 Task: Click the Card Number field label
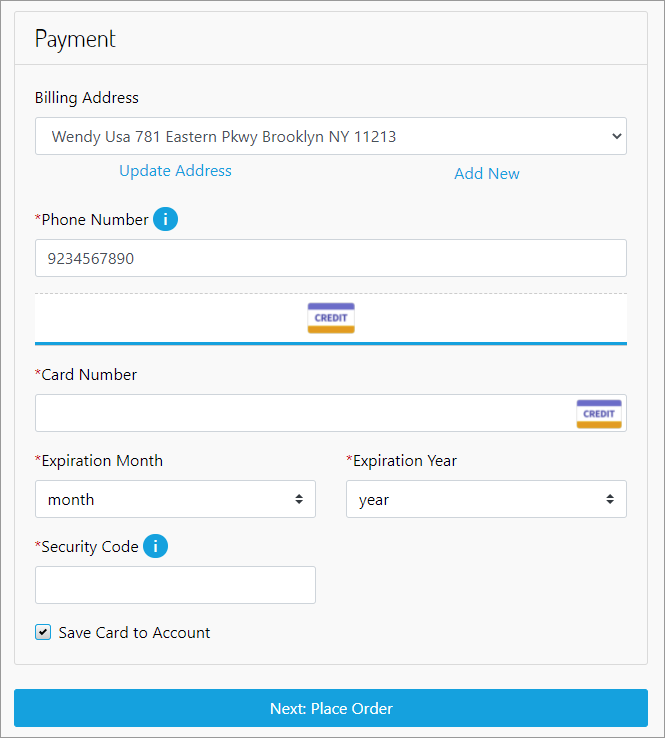[x=89, y=375]
